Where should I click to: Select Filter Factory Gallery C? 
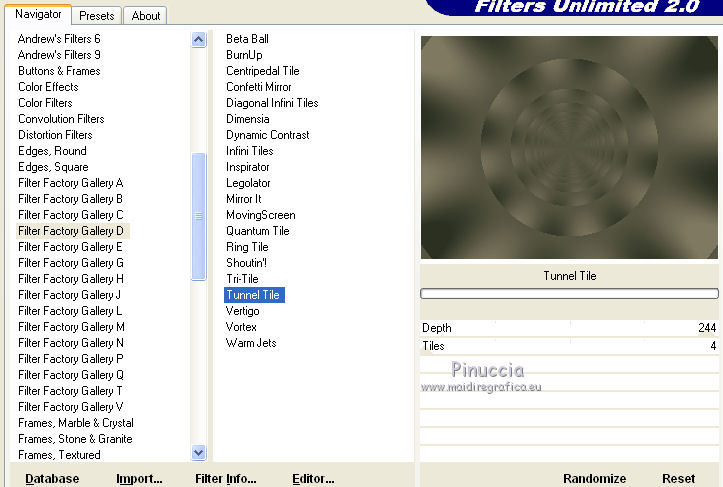click(x=71, y=215)
